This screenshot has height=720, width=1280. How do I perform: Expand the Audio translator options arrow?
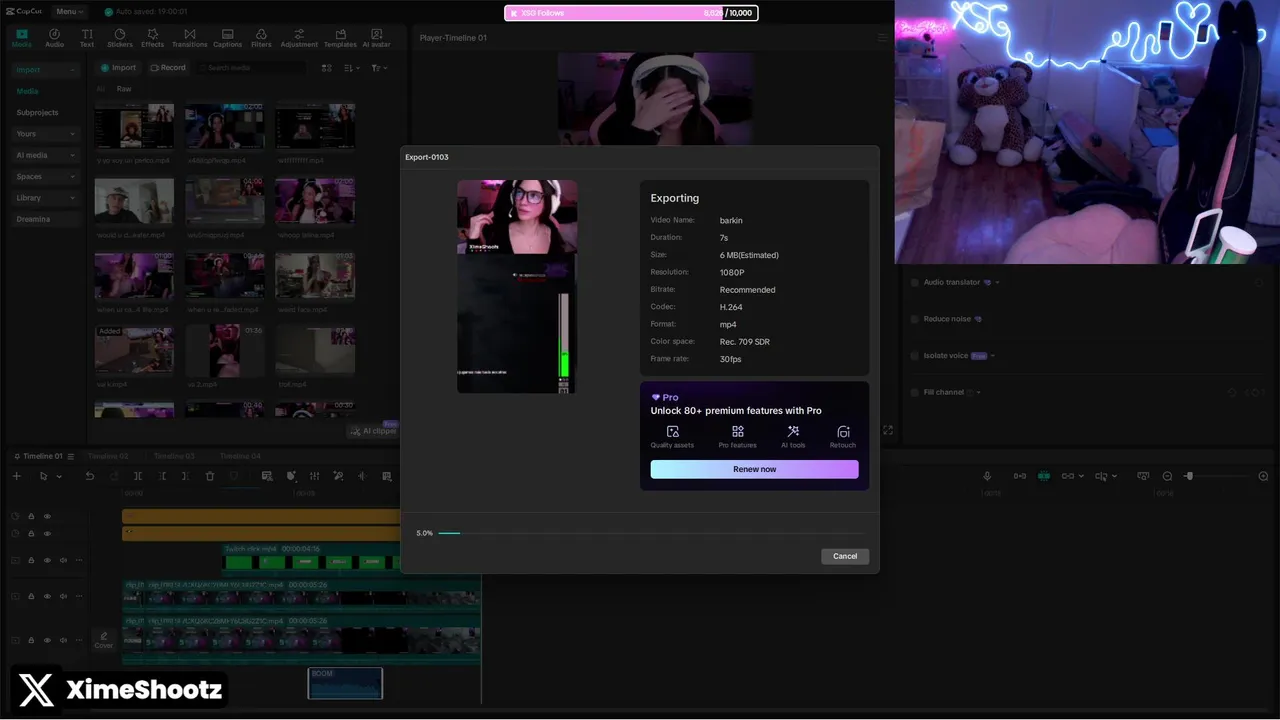(x=997, y=282)
